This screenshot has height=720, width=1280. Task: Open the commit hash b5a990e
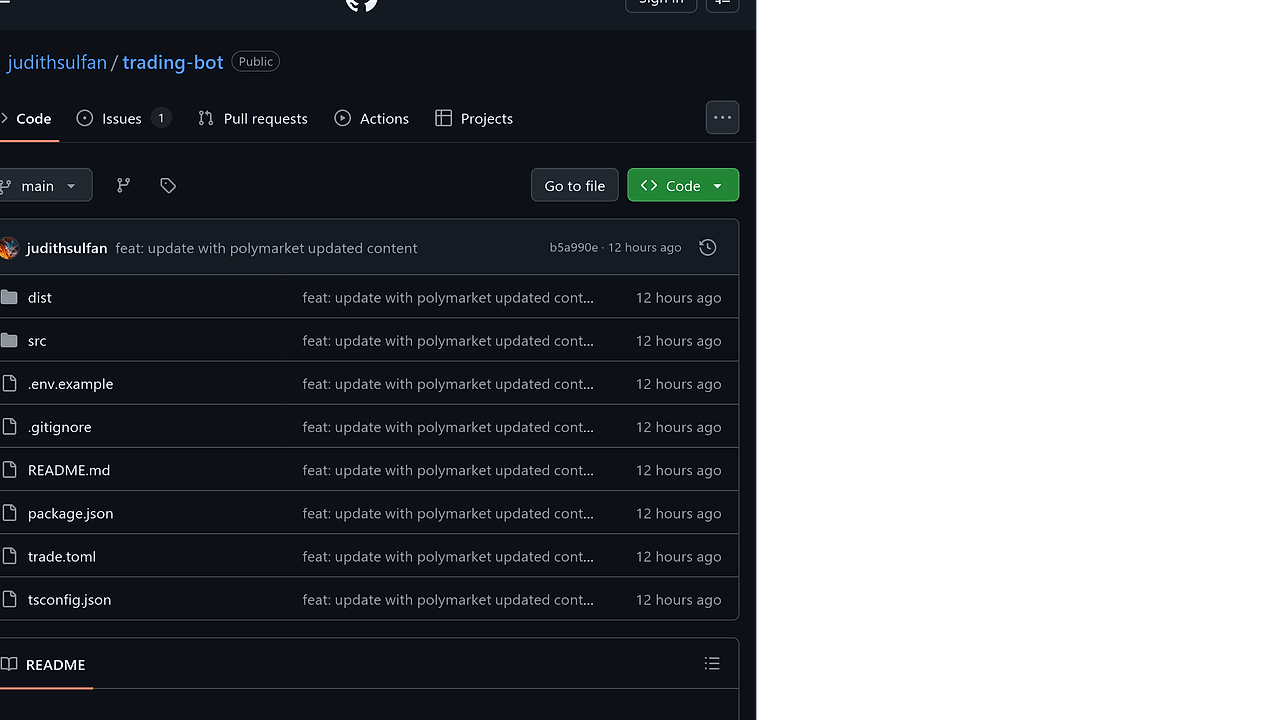coord(573,248)
